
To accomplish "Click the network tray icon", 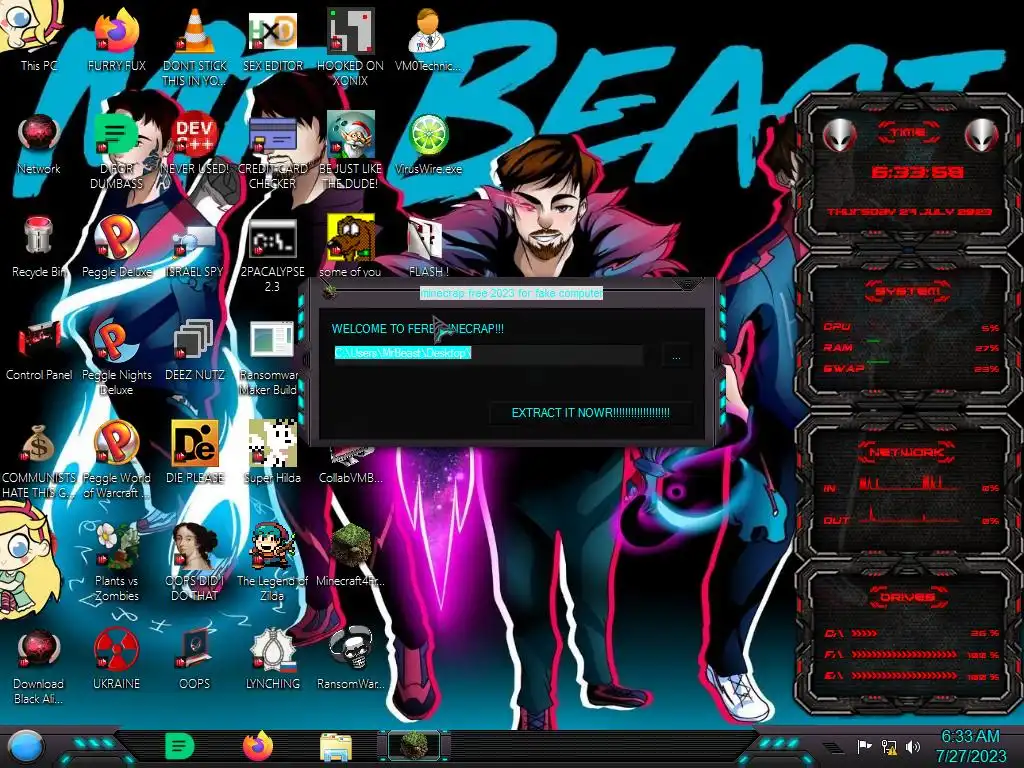I will click(x=888, y=746).
